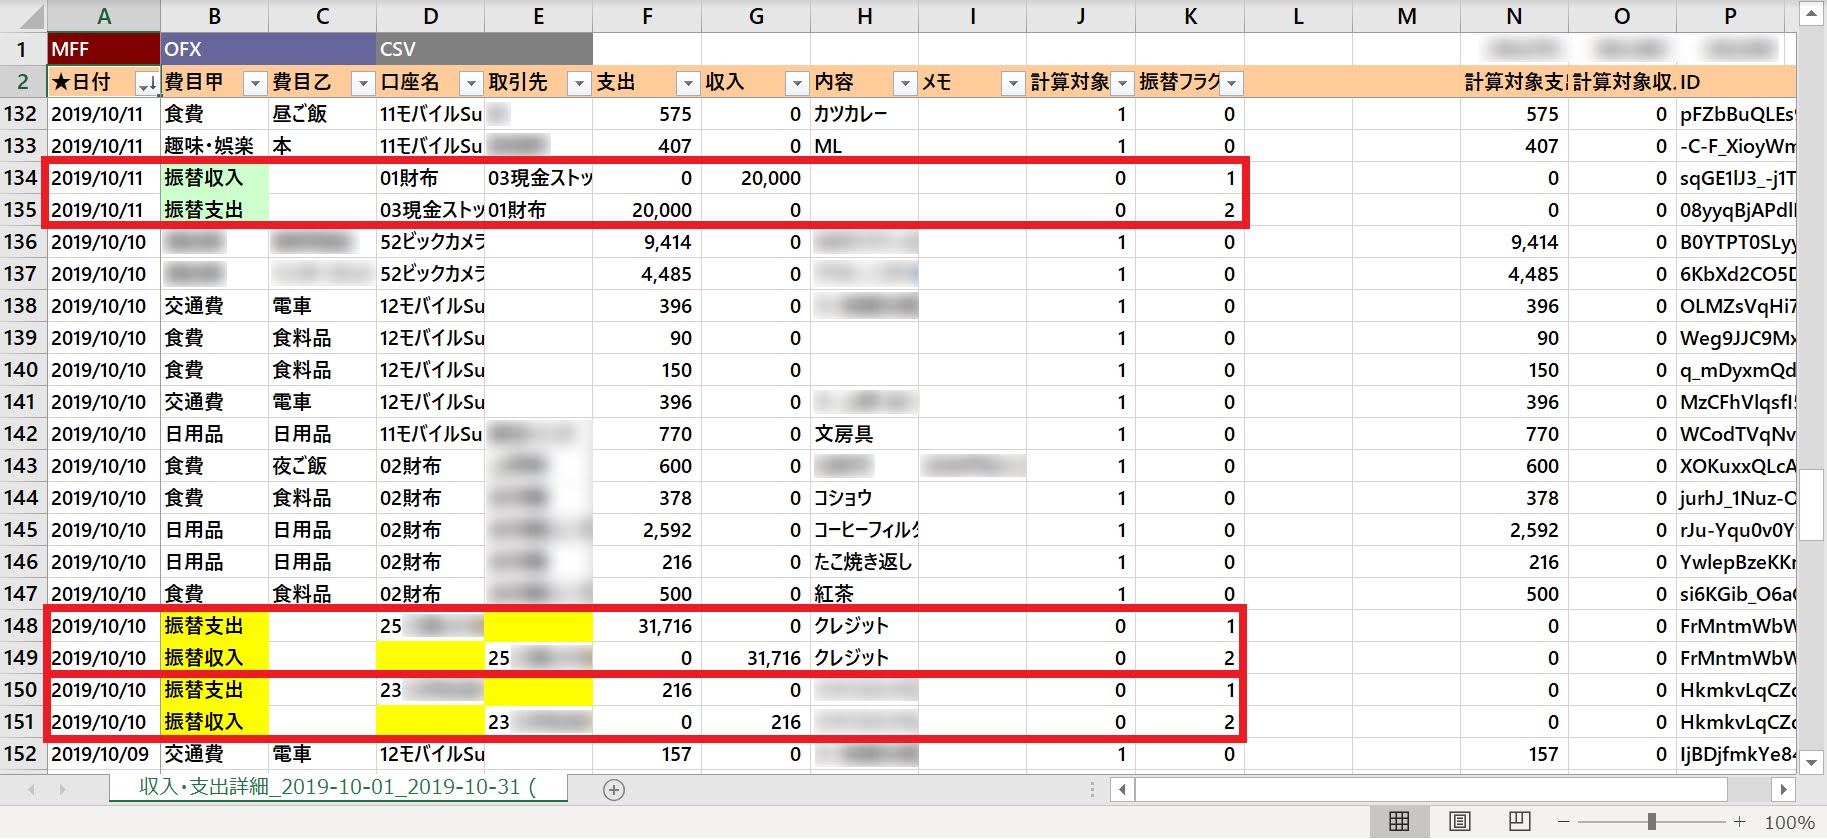
Task: Select row 134 header
Action: coord(21,178)
